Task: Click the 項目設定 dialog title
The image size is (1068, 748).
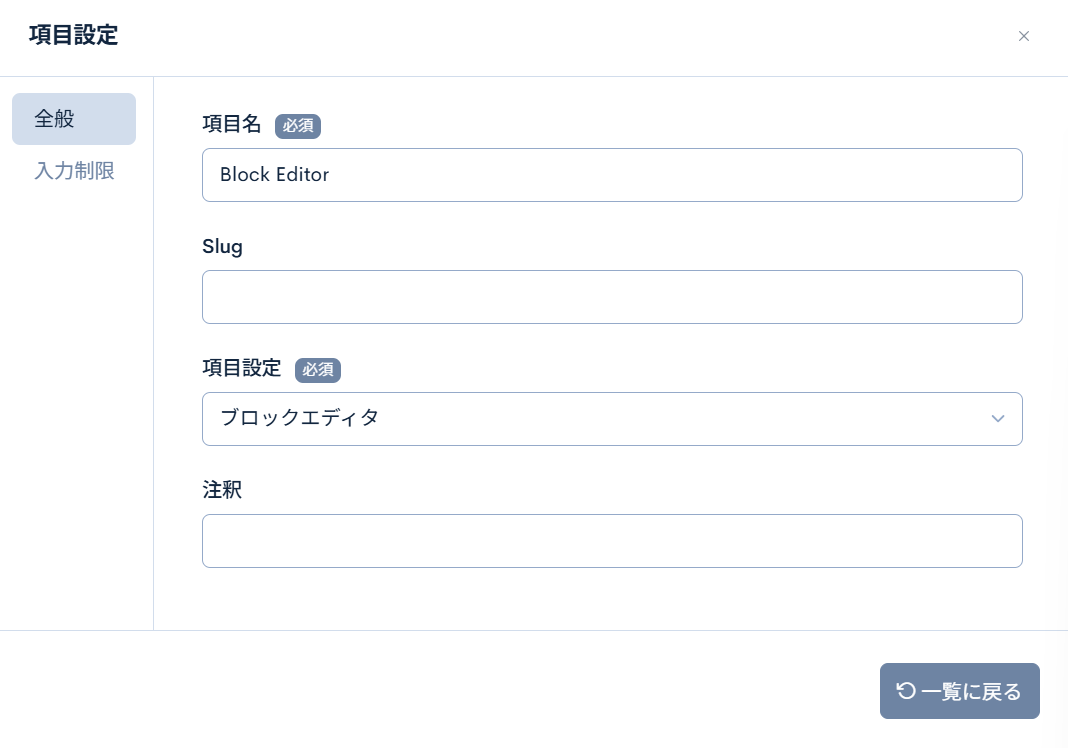Action: pos(73,35)
